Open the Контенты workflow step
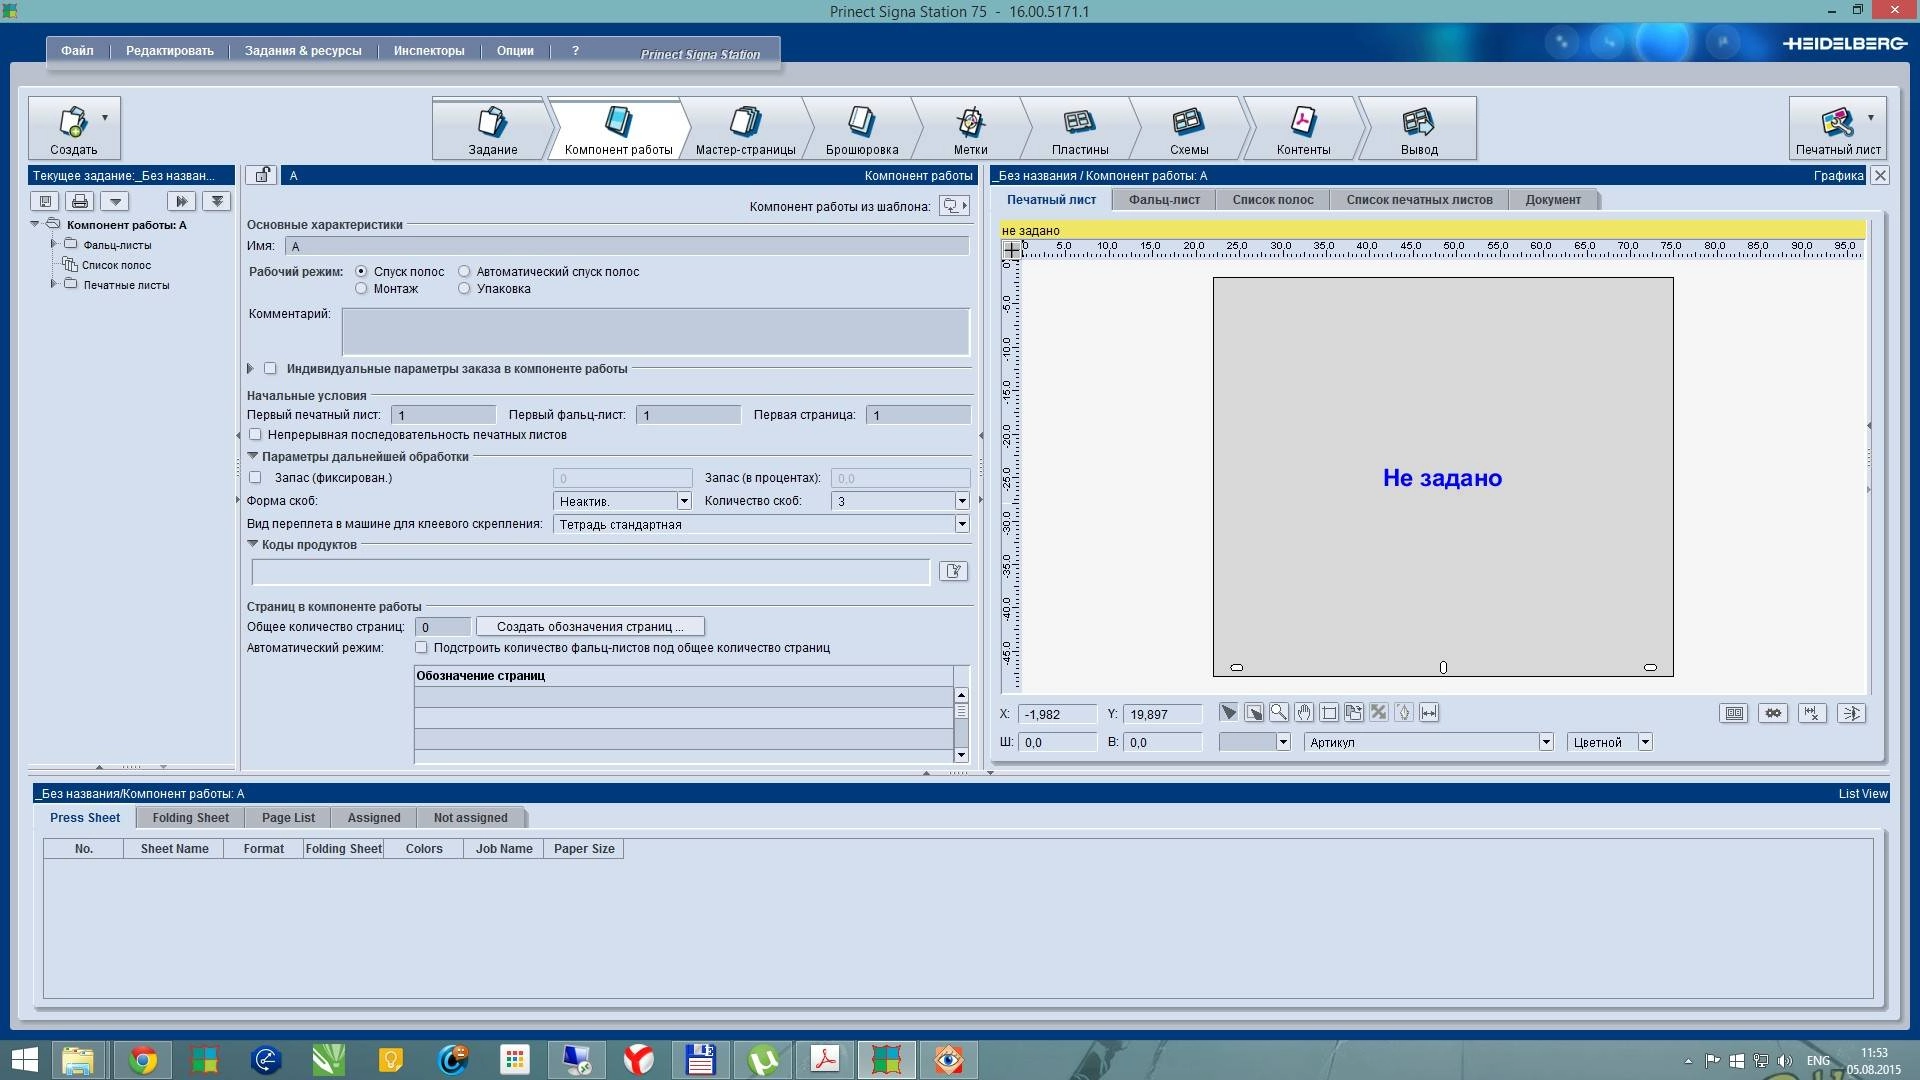This screenshot has width=1920, height=1080. coord(1303,129)
